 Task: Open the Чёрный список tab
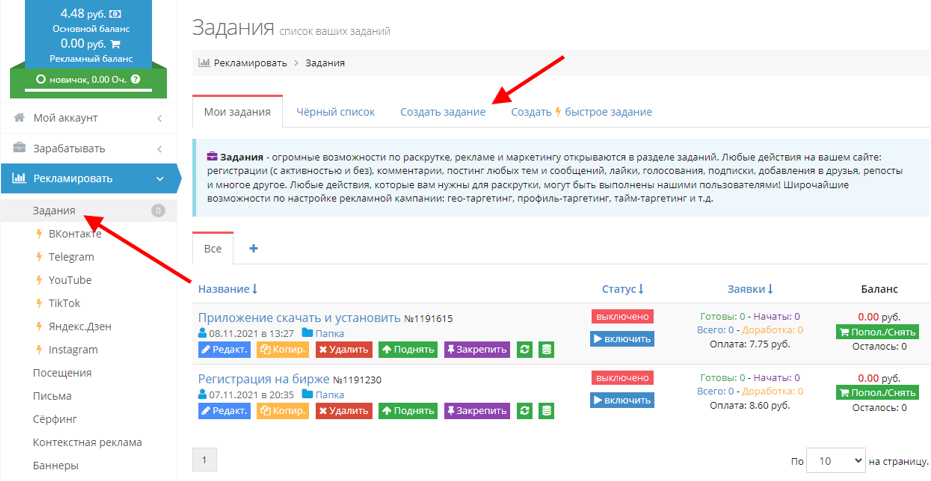click(335, 112)
